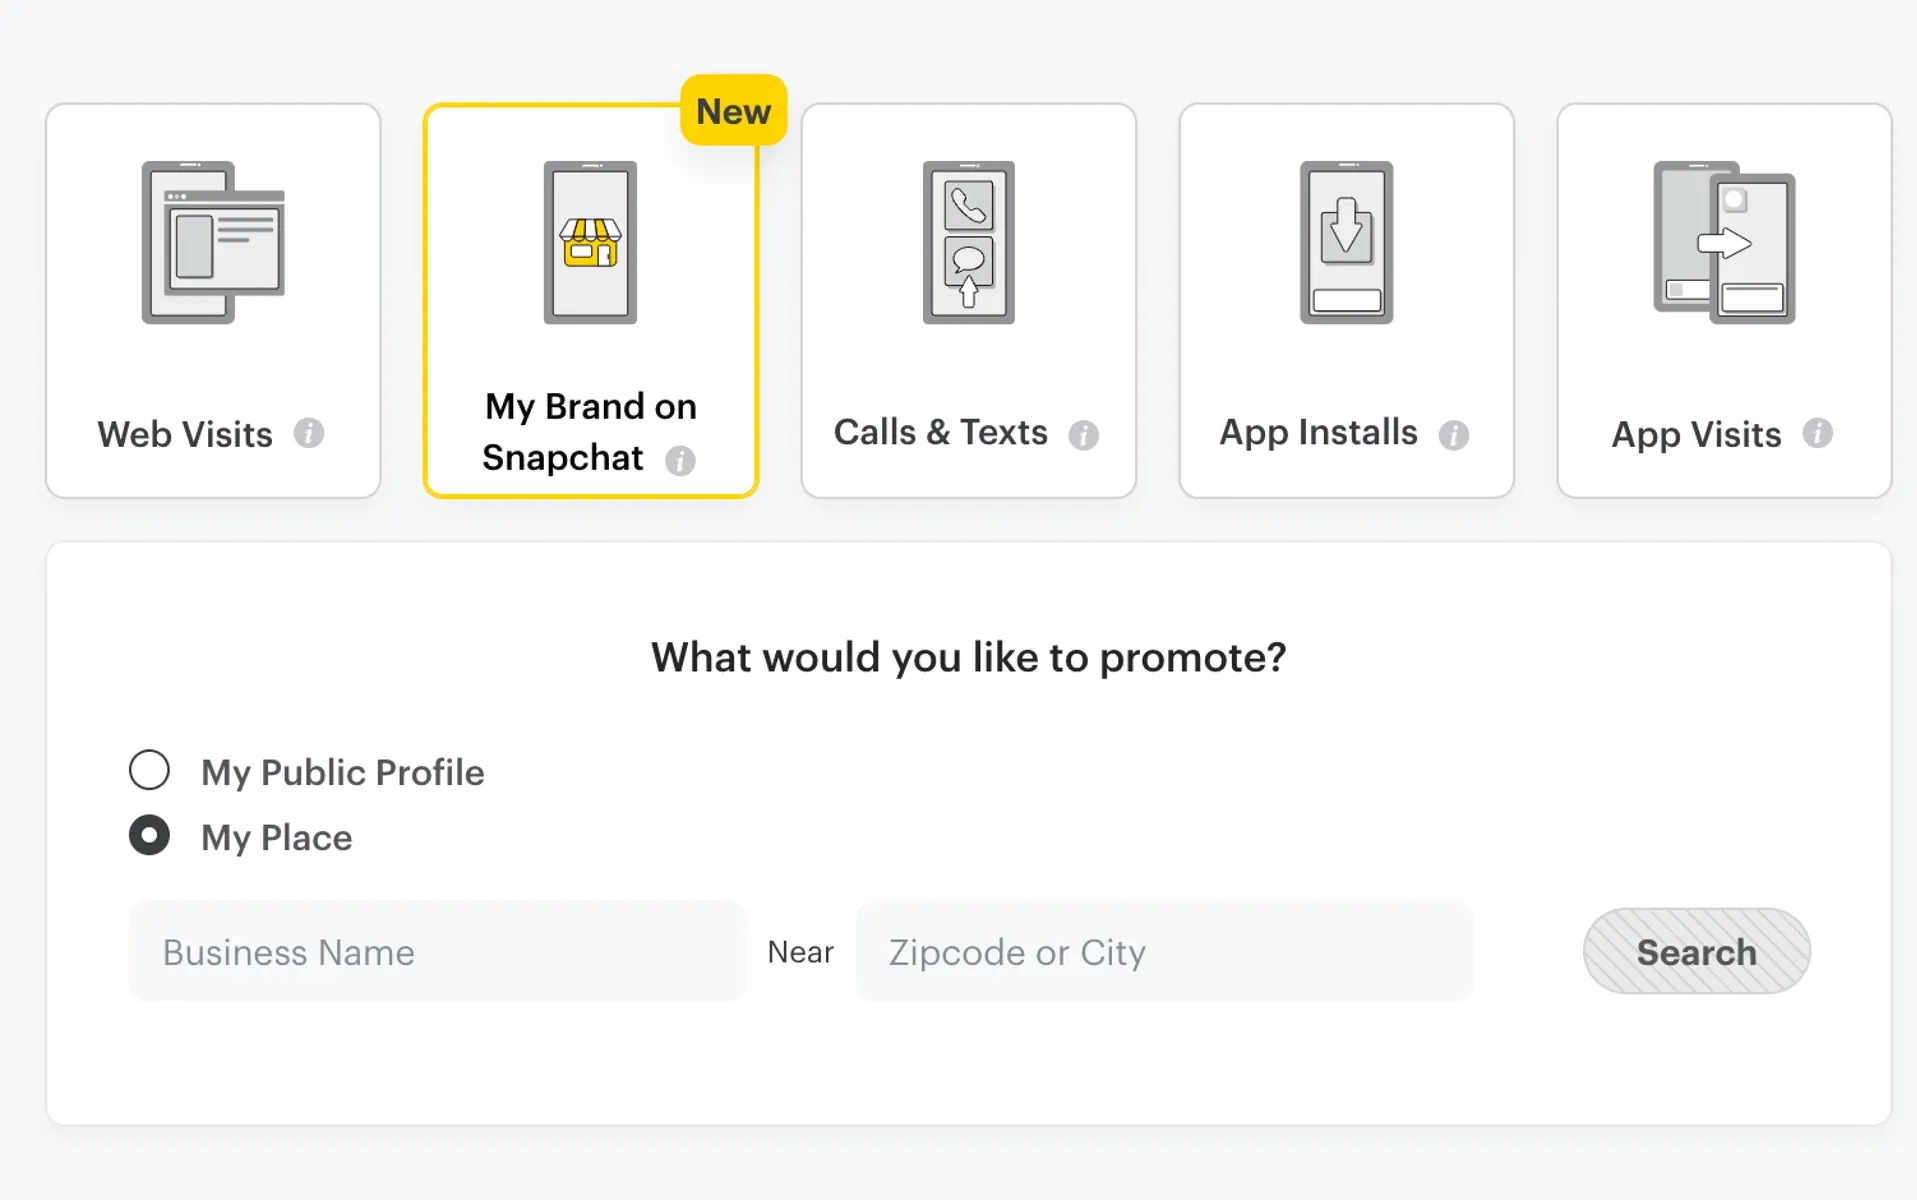
Task: Deselect My Place by choosing My Public Profile
Action: 150,770
